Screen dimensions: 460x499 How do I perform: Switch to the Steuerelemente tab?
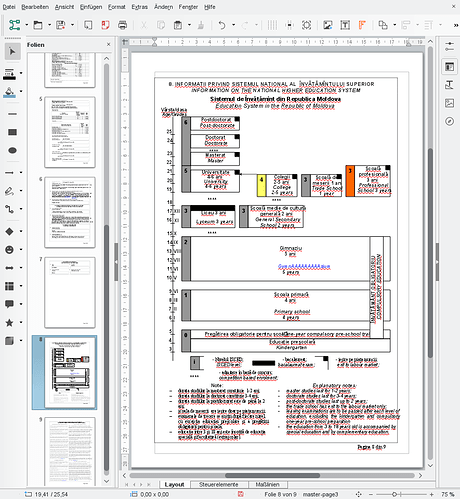[219, 484]
